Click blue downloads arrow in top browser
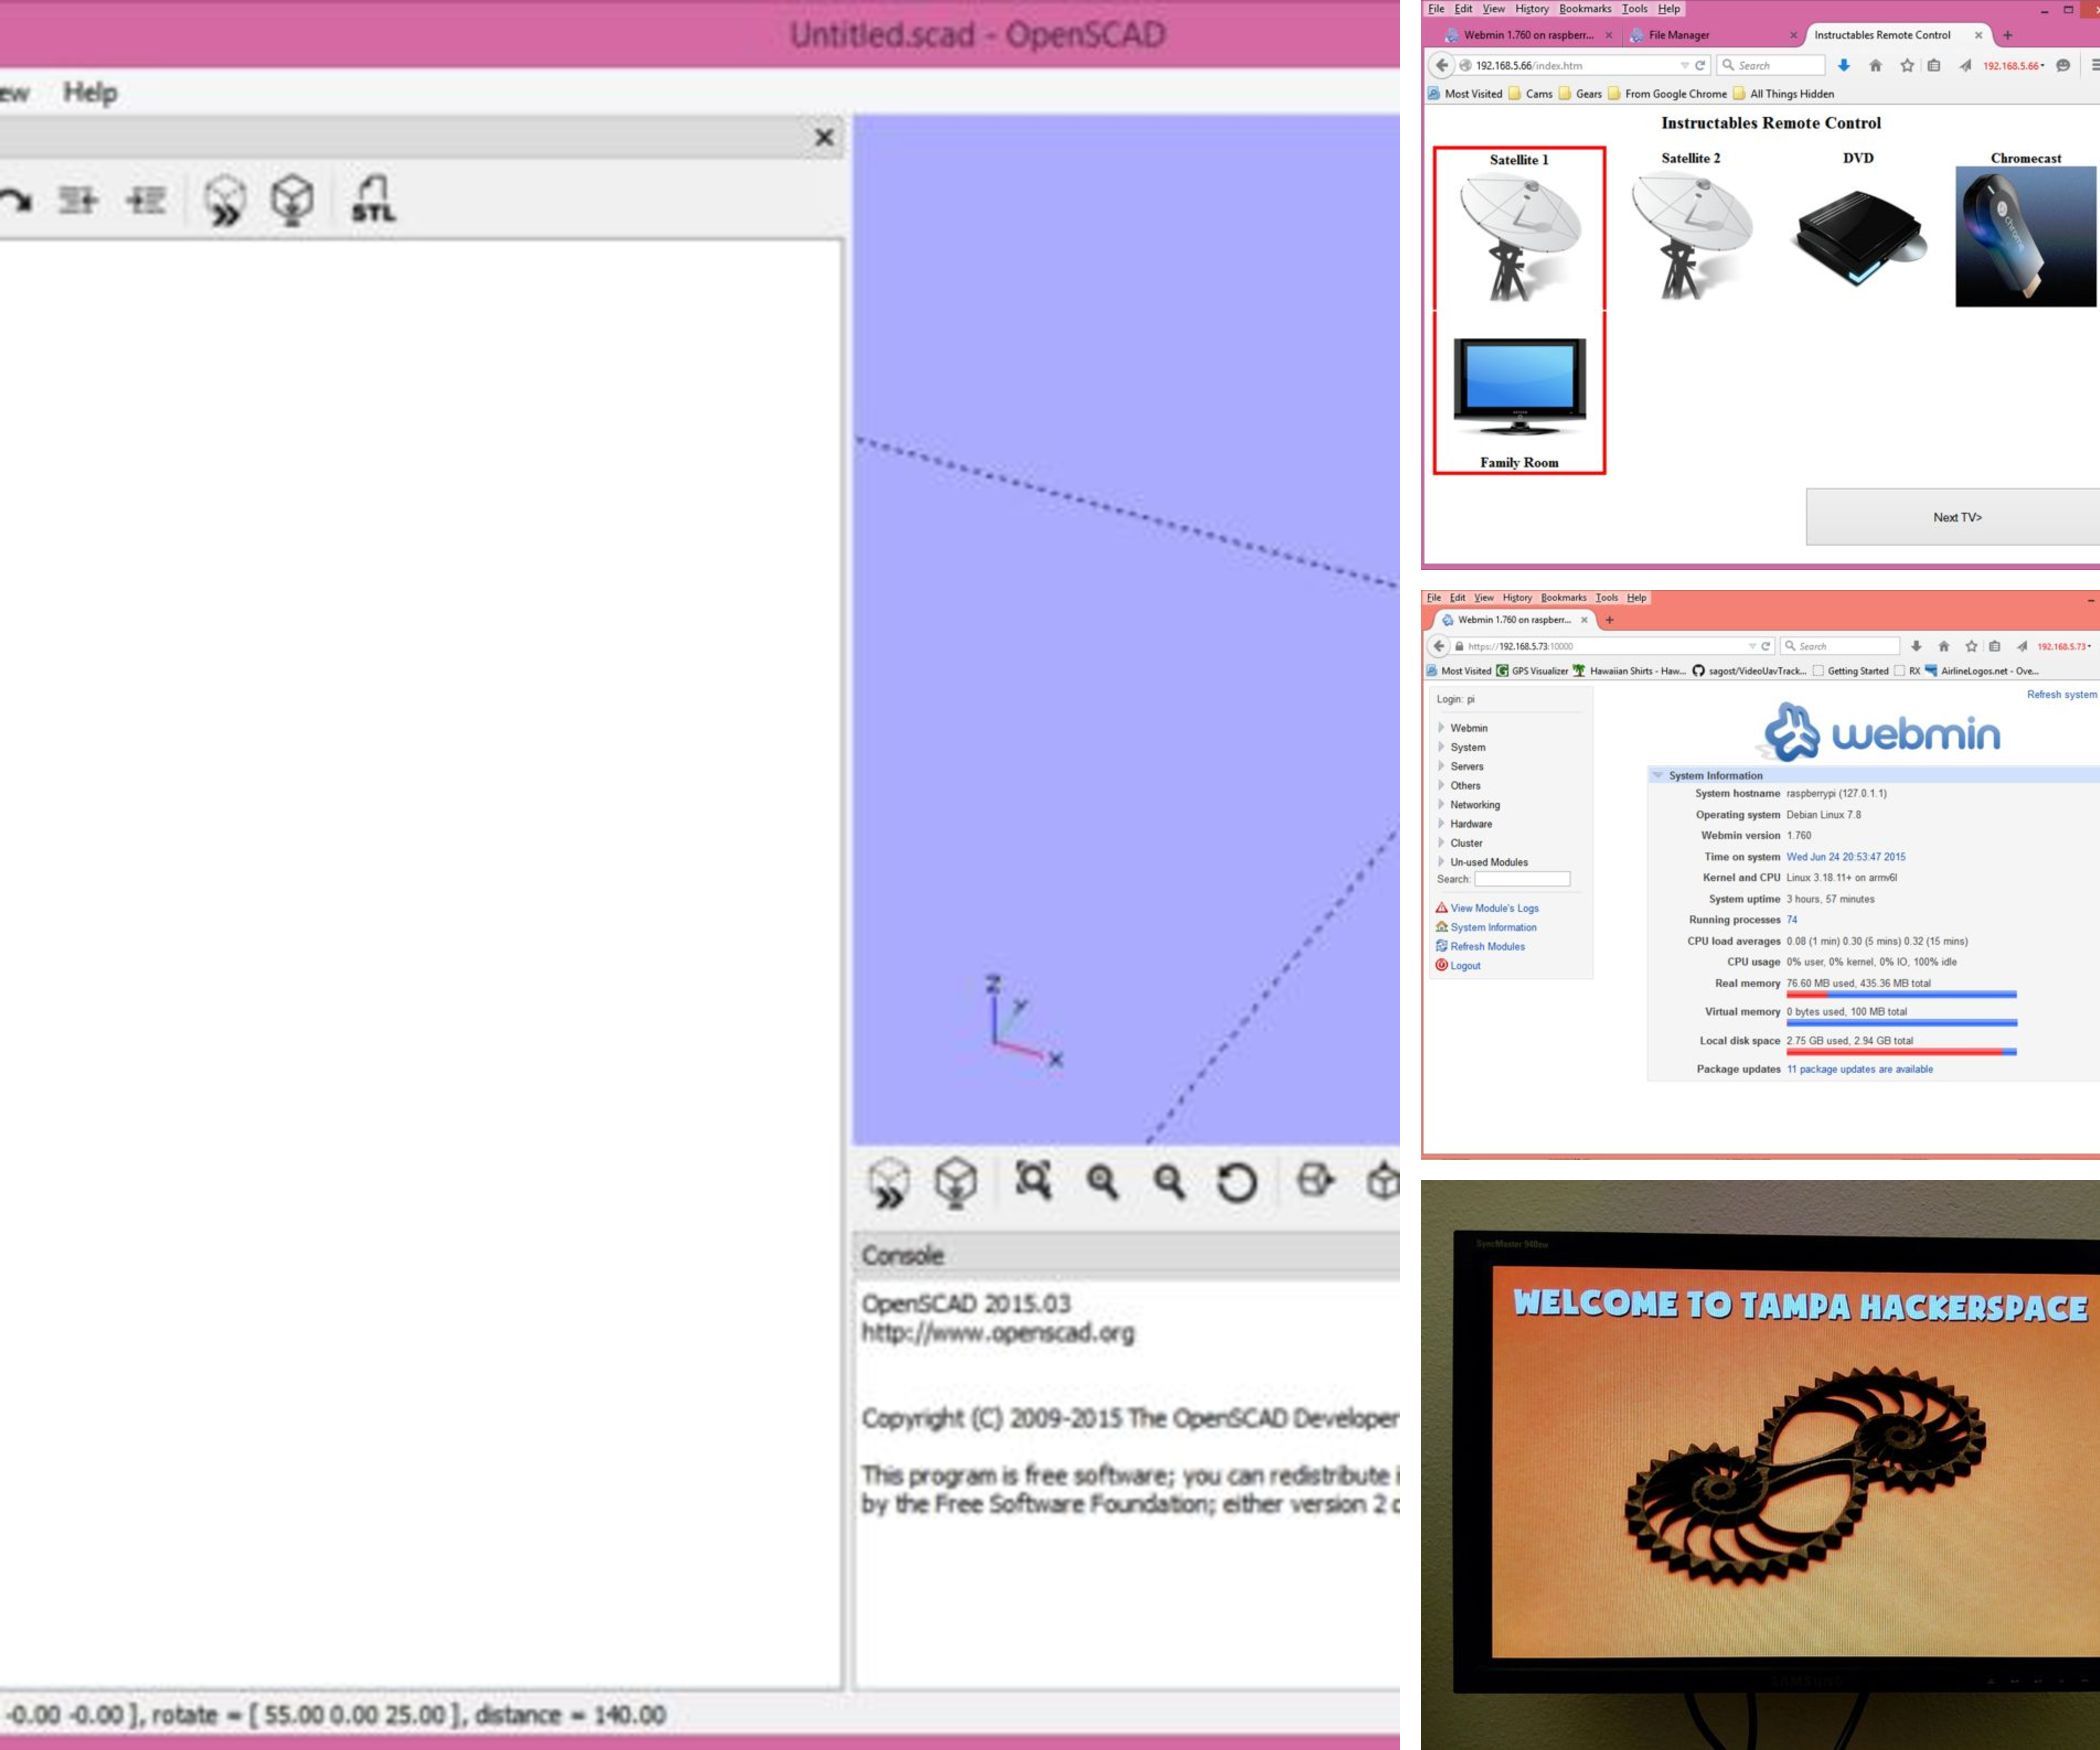Screen dimensions: 2100x1750 [1843, 66]
